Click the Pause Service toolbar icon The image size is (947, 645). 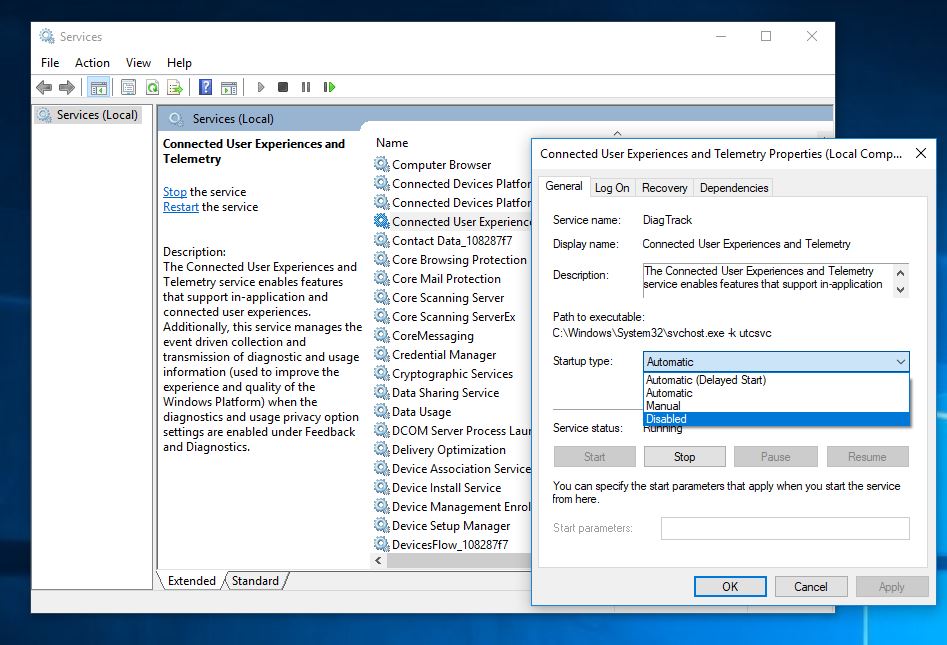(x=306, y=88)
